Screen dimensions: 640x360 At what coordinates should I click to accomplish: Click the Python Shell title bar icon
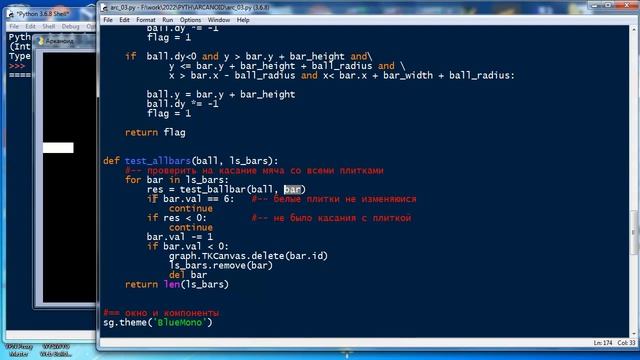(x=11, y=14)
